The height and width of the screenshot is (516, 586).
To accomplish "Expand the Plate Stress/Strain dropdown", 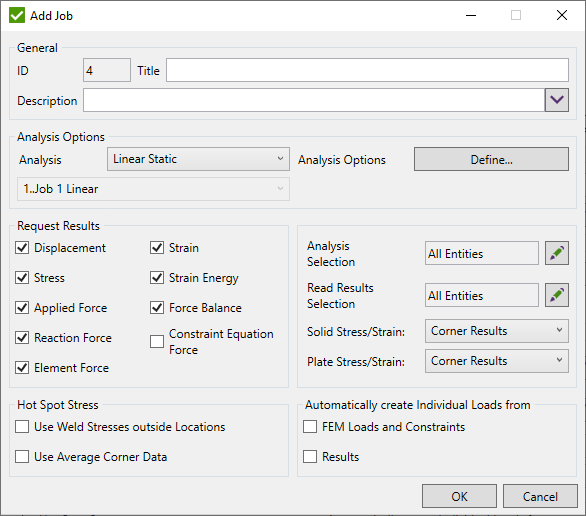I will point(497,361).
